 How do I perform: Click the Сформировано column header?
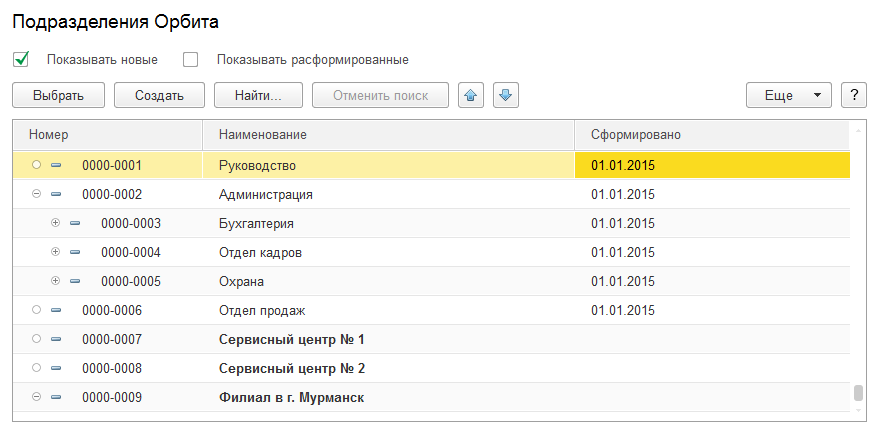(636, 134)
